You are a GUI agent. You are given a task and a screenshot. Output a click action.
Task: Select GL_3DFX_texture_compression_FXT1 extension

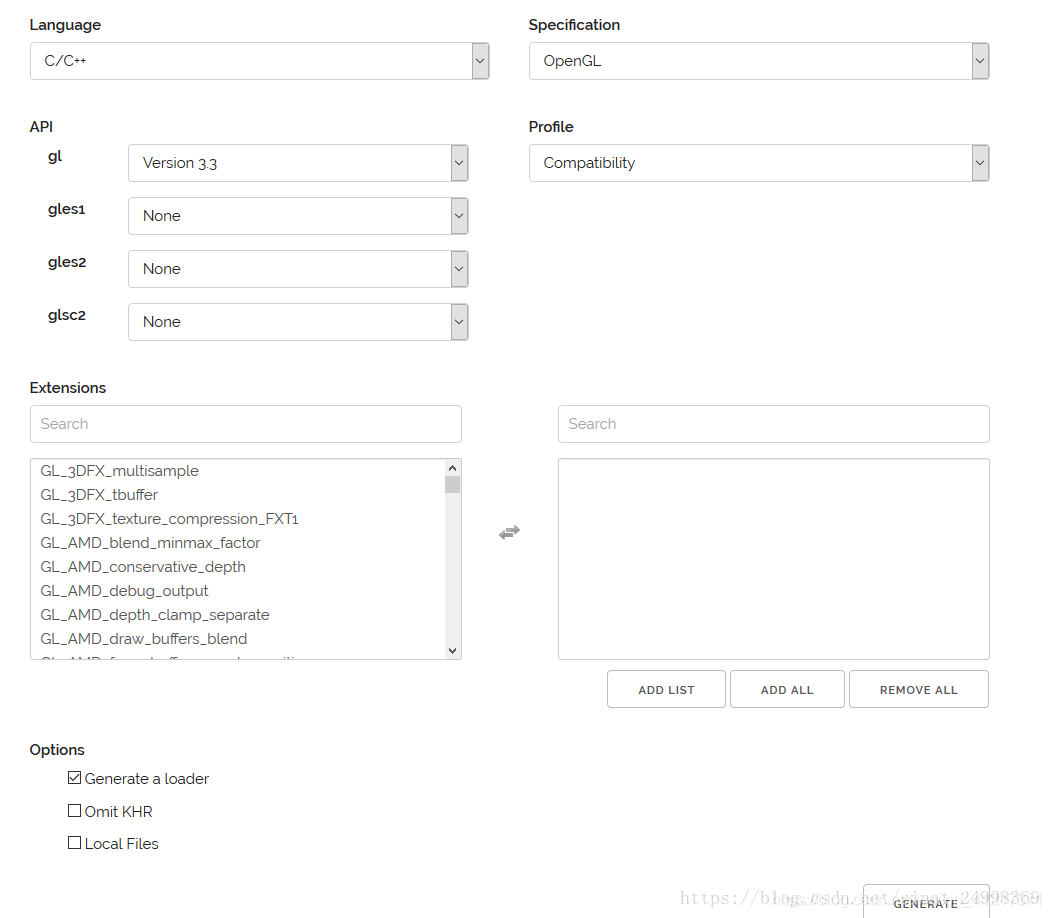[238, 519]
